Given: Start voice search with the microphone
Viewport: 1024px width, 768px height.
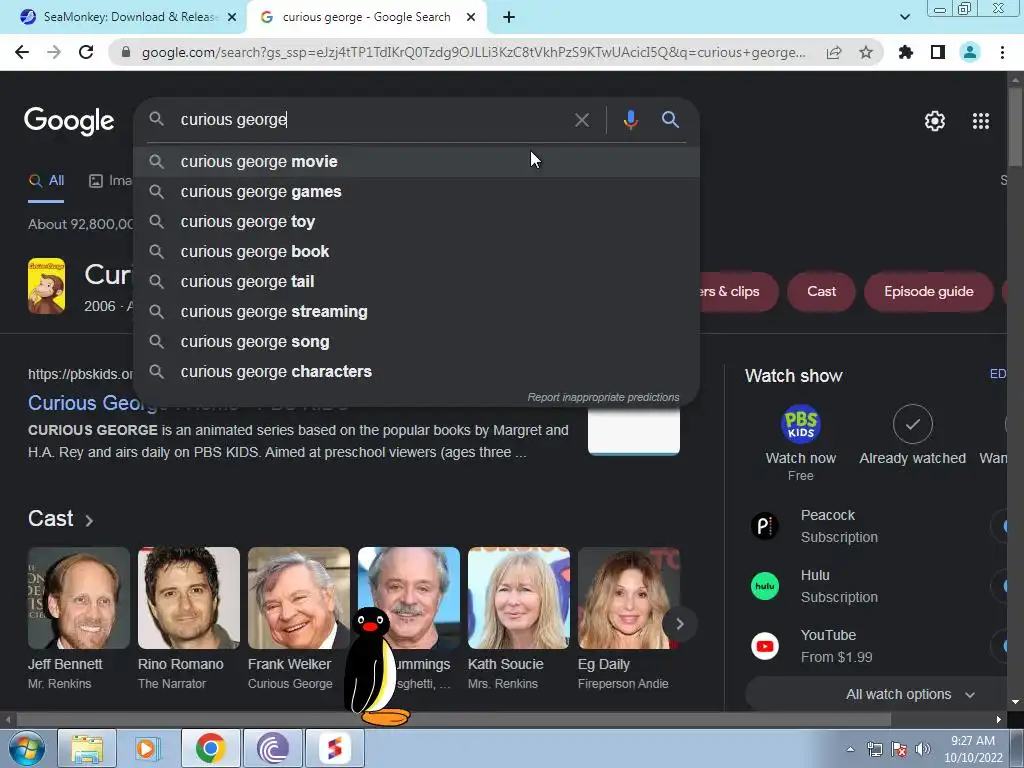Looking at the screenshot, I should [630, 120].
